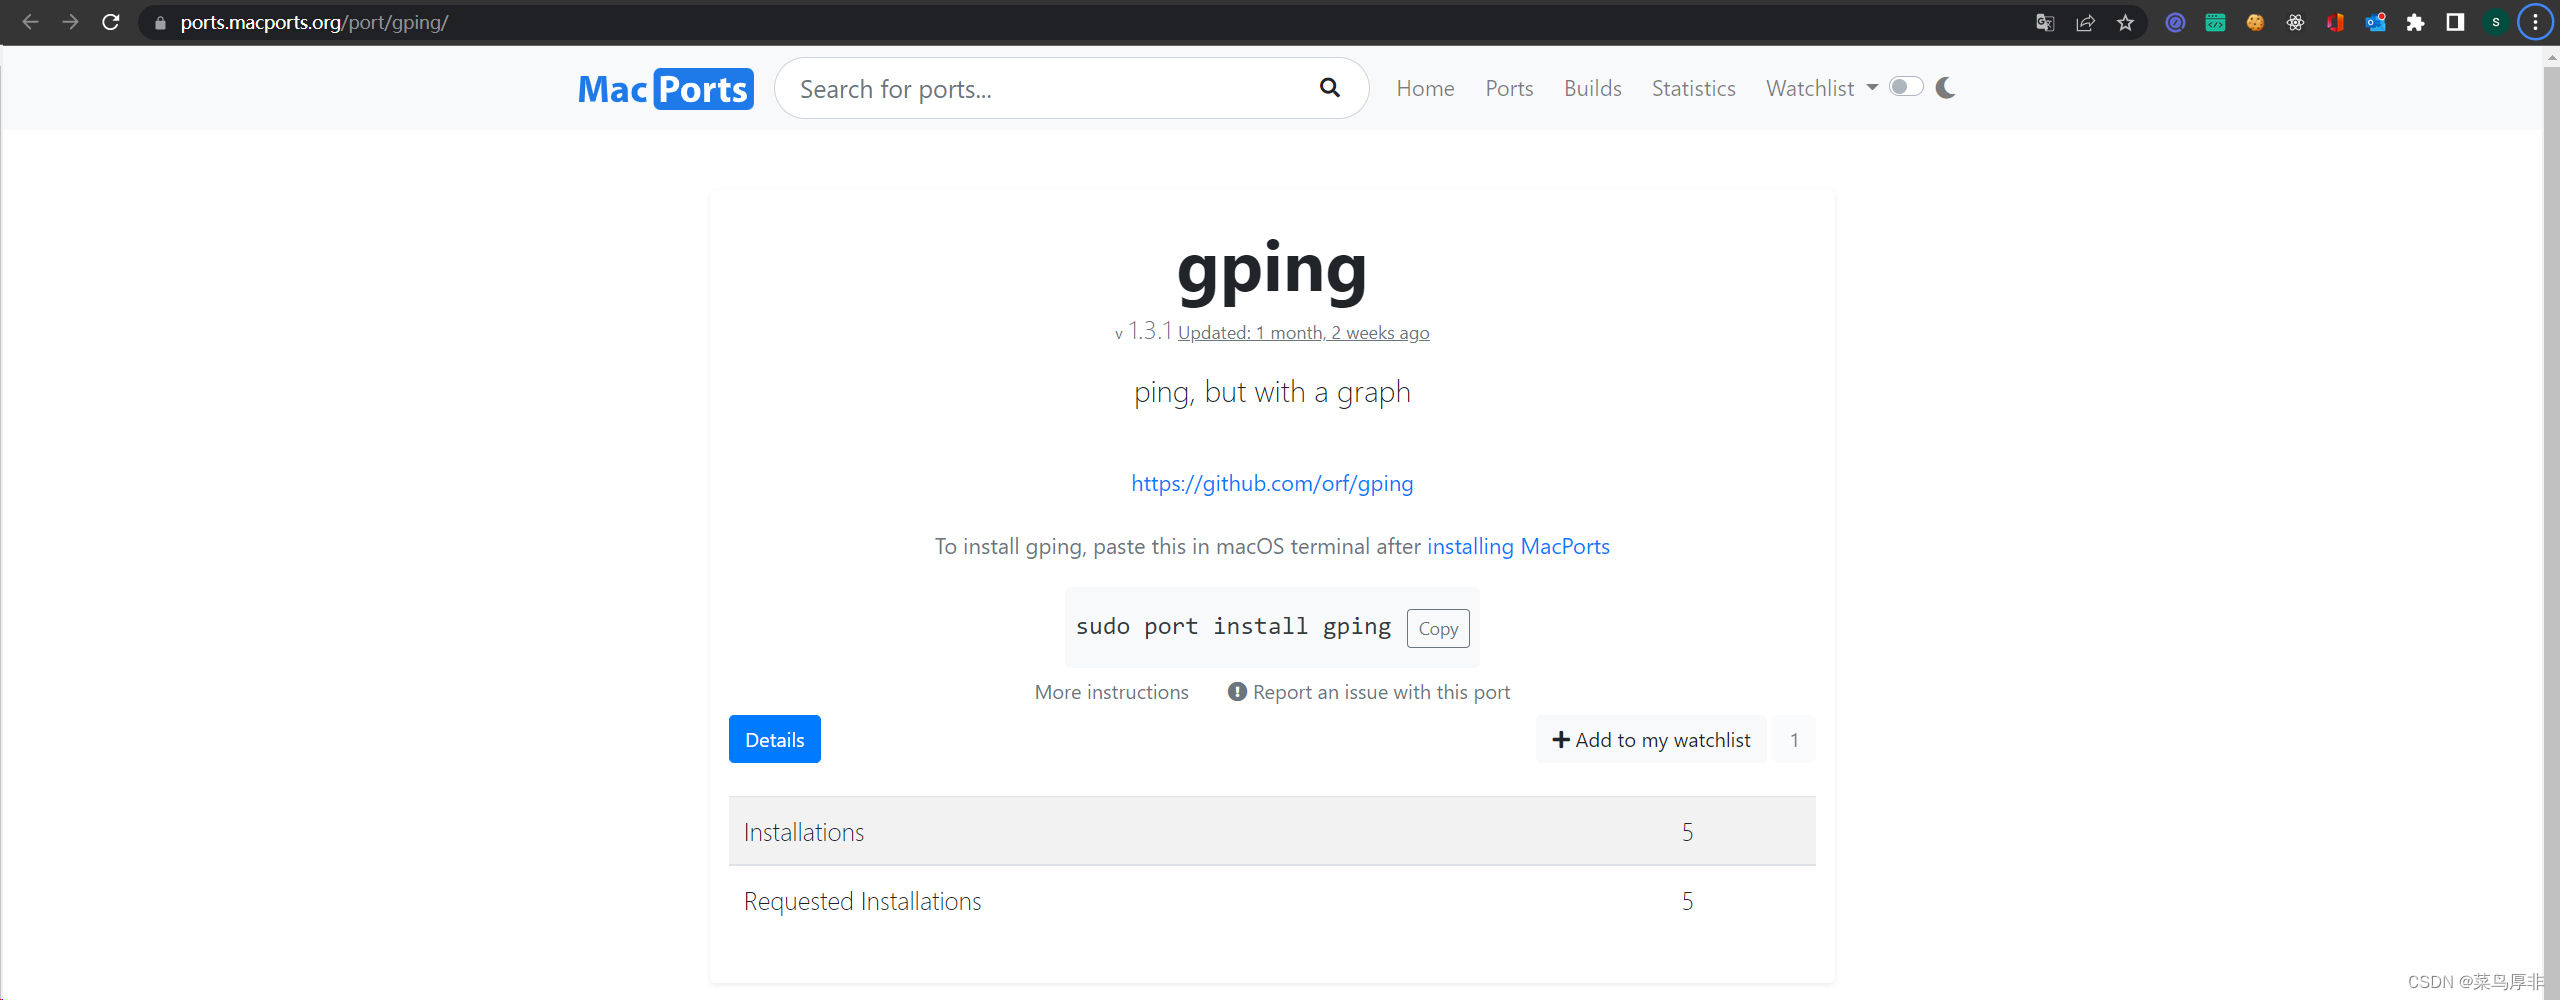
Task: Click the moon icon to enable dark theme
Action: click(x=1946, y=88)
